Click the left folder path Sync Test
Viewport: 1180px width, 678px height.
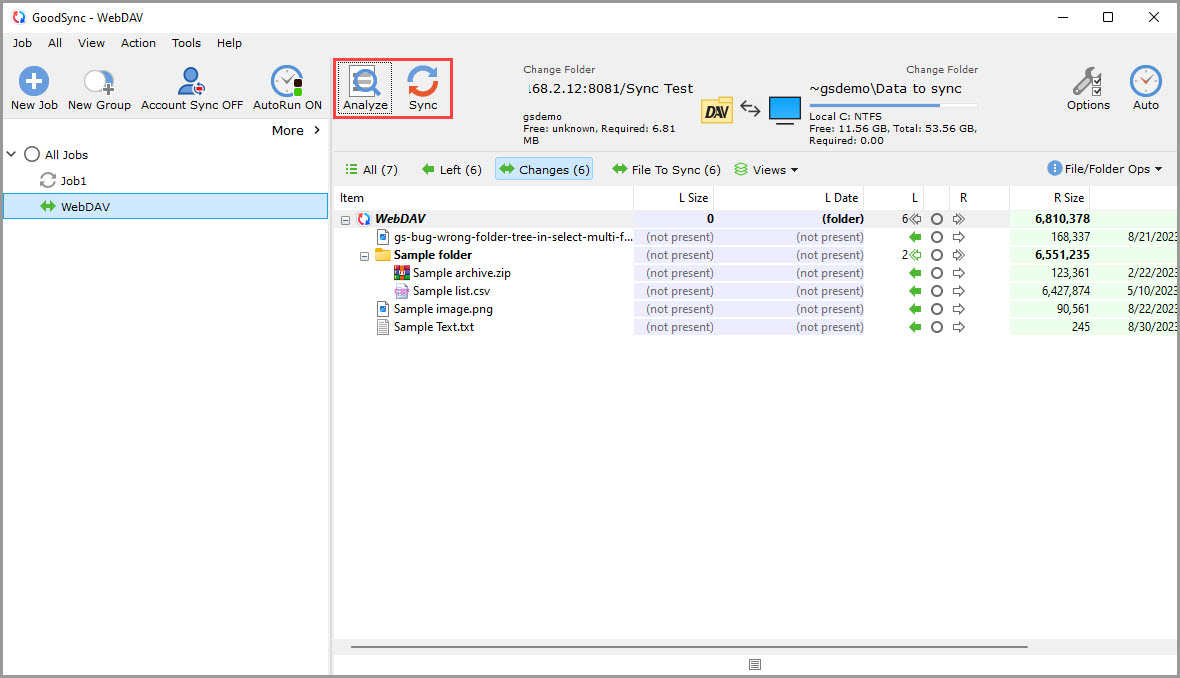point(610,89)
